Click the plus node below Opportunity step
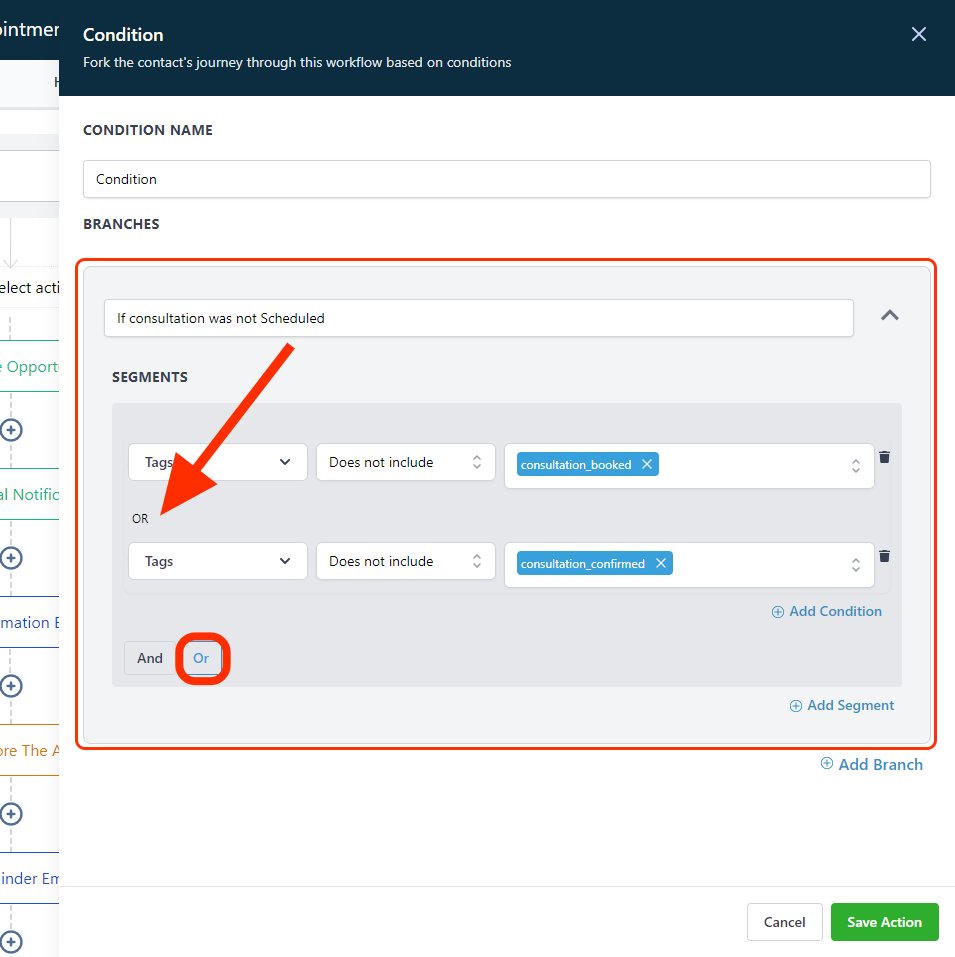 10,430
